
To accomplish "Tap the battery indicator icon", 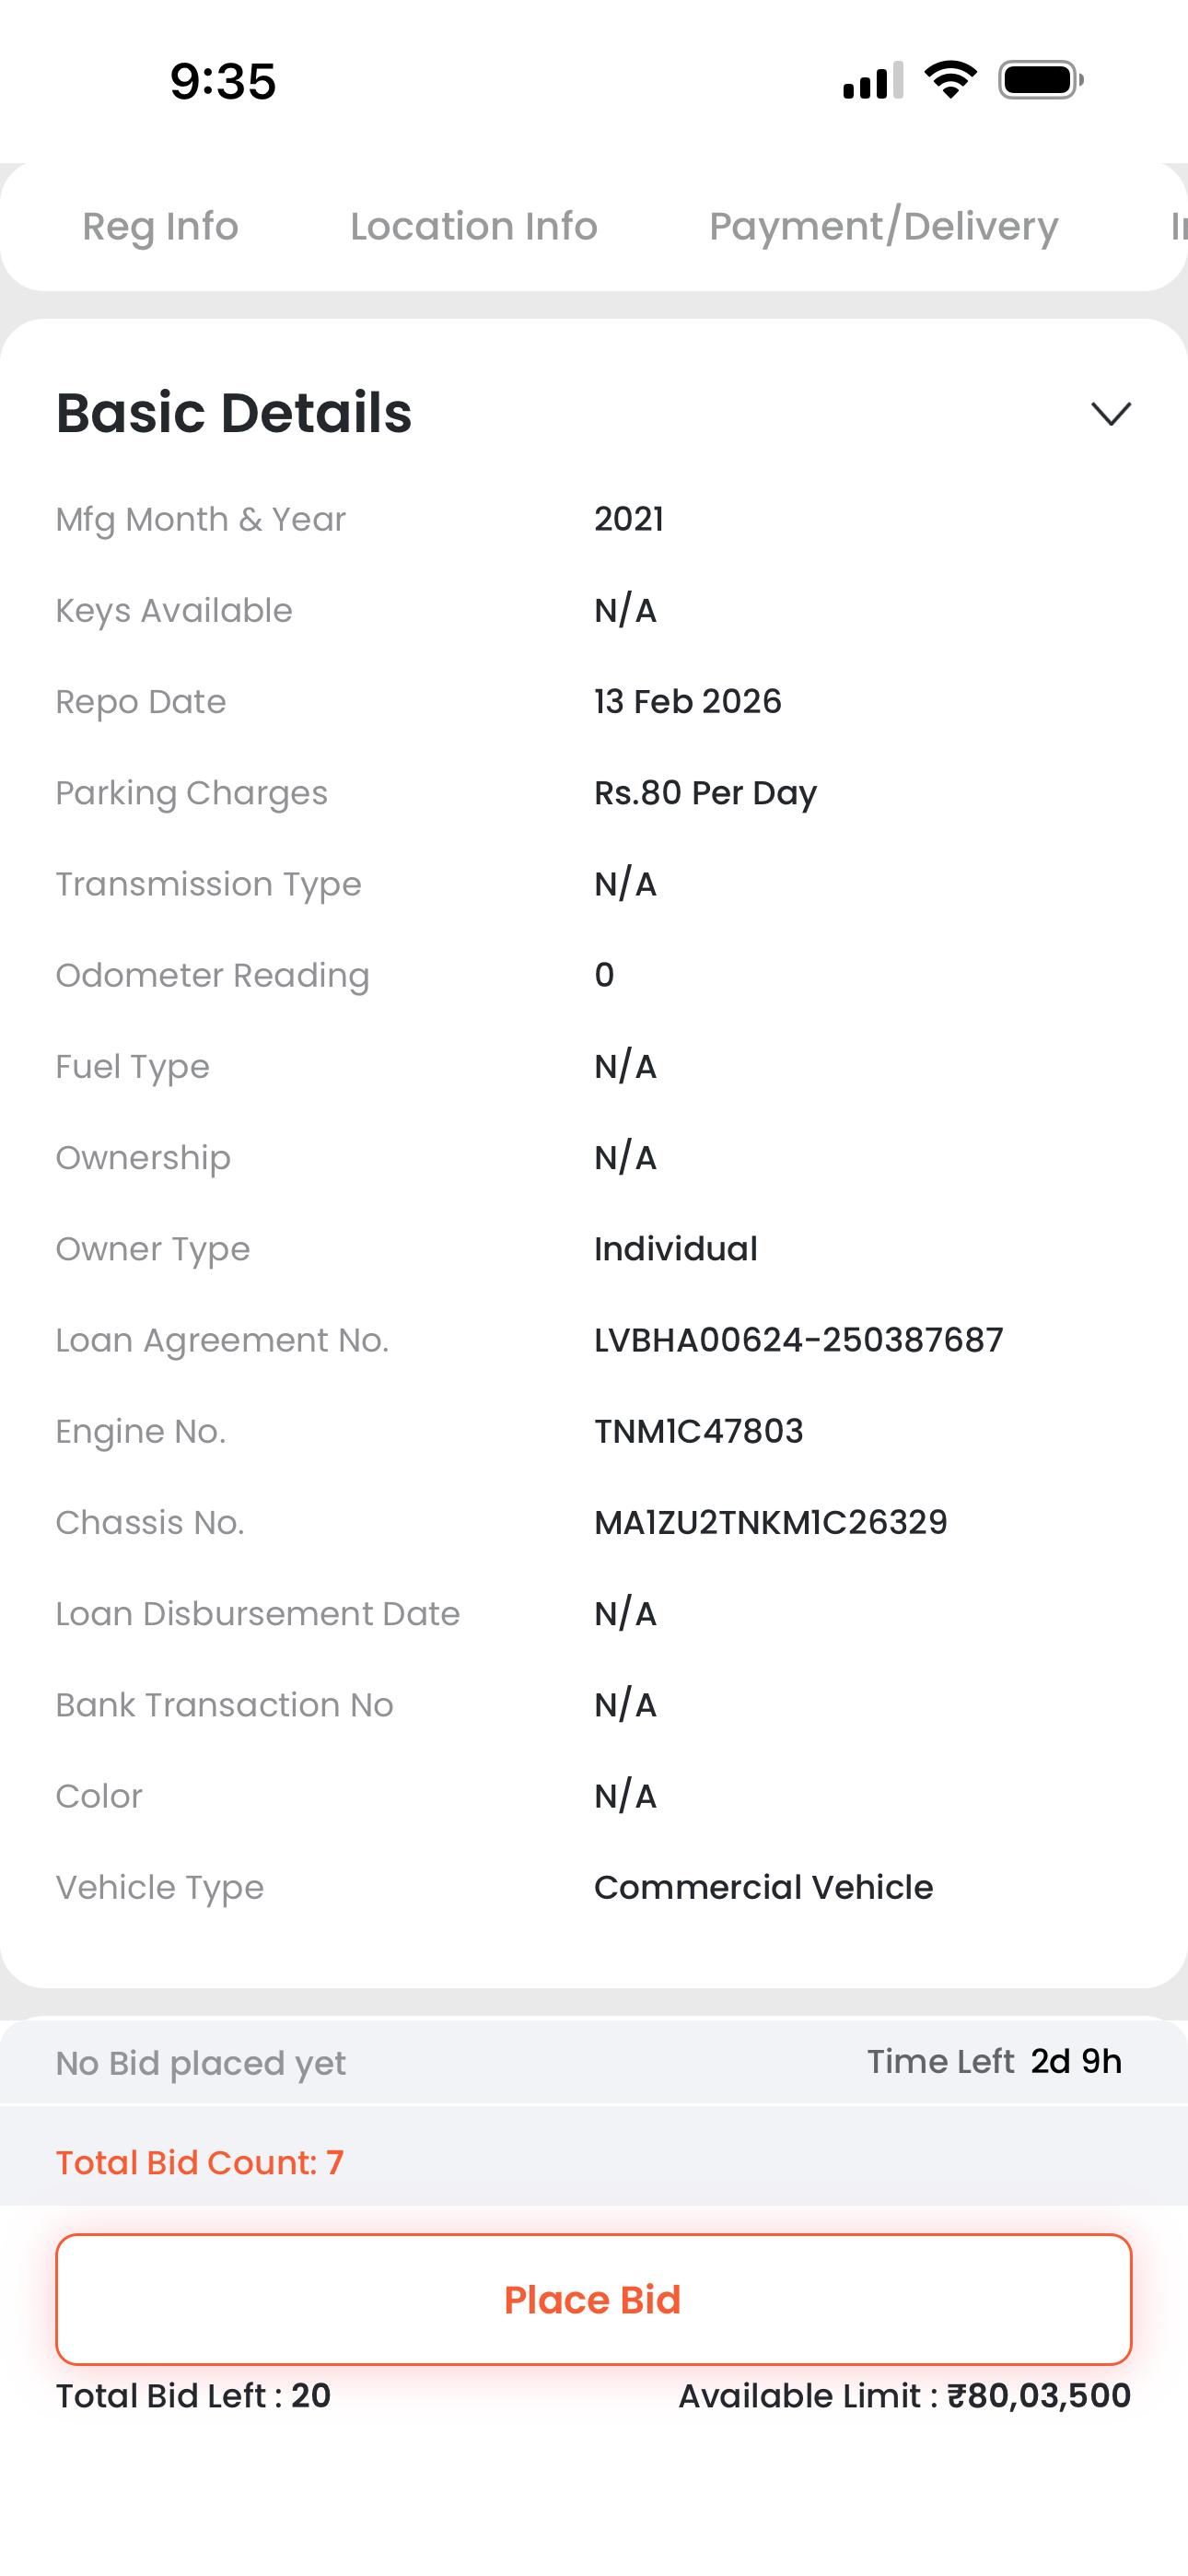I will tap(1040, 80).
